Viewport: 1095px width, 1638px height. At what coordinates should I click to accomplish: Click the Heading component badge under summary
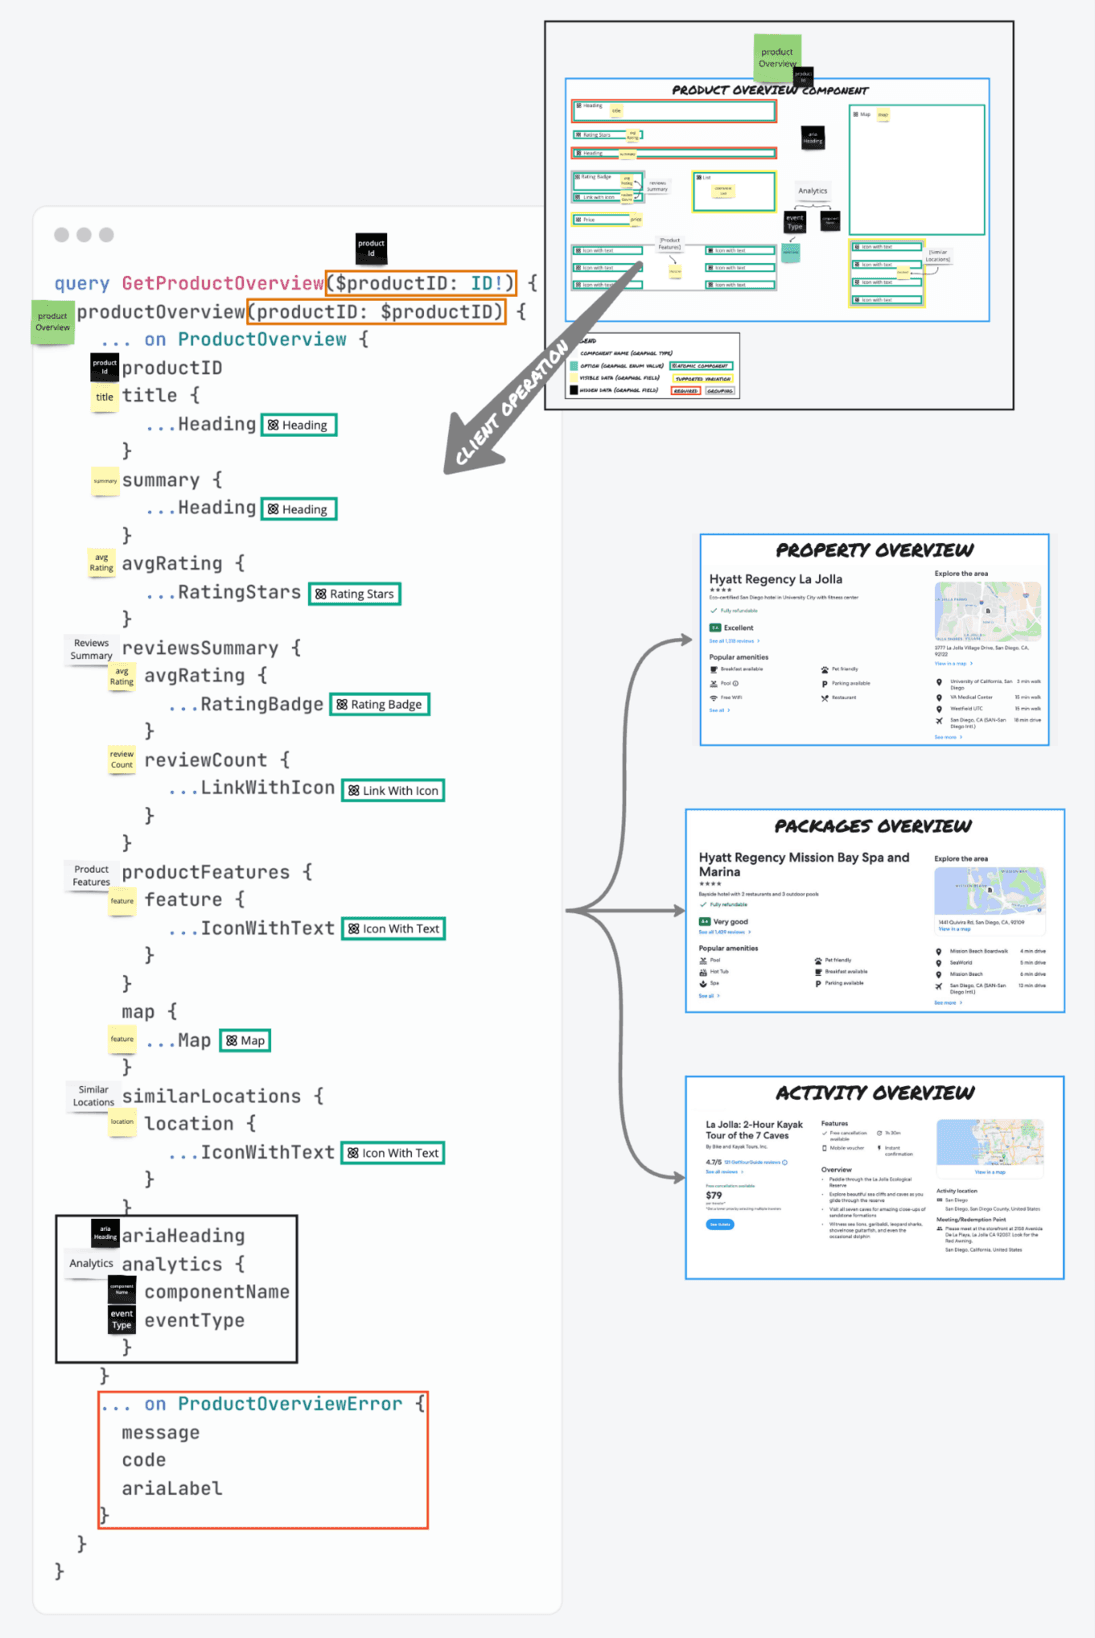tap(299, 509)
